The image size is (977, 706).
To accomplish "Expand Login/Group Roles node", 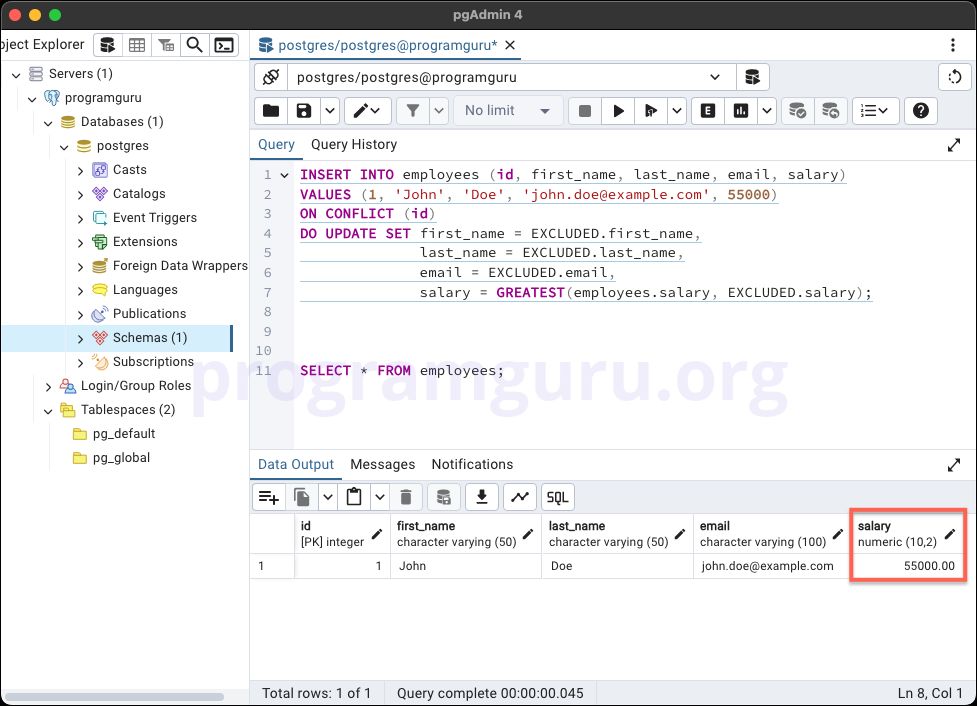I will [x=48, y=387].
